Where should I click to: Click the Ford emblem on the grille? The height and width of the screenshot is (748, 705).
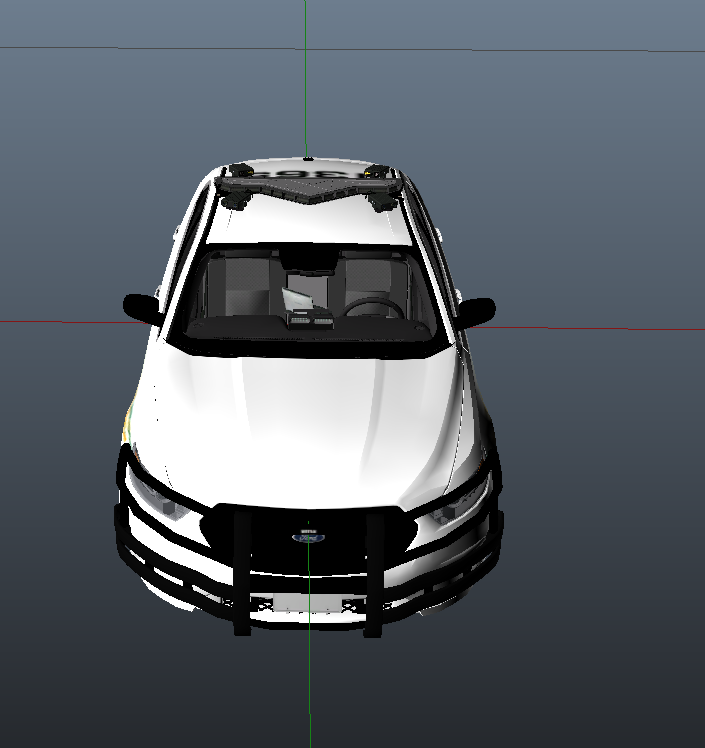pyautogui.click(x=303, y=537)
